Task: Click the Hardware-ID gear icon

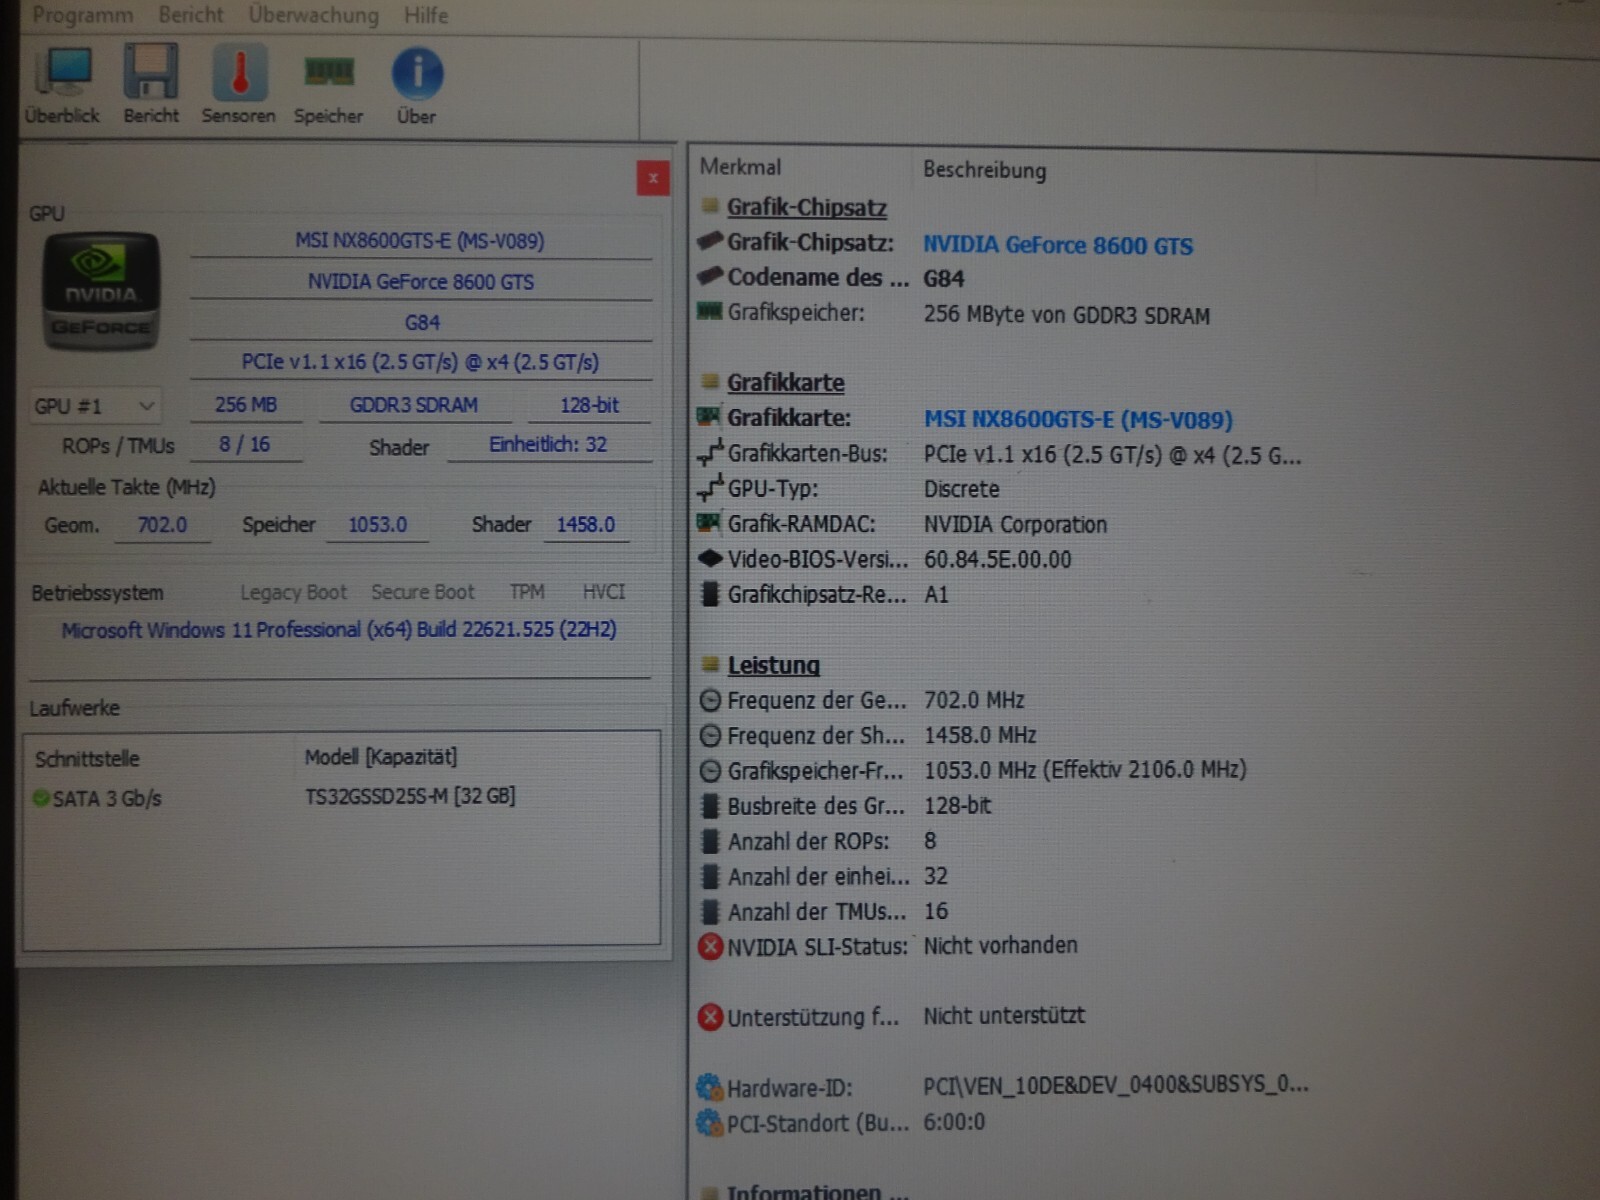Action: (709, 1087)
